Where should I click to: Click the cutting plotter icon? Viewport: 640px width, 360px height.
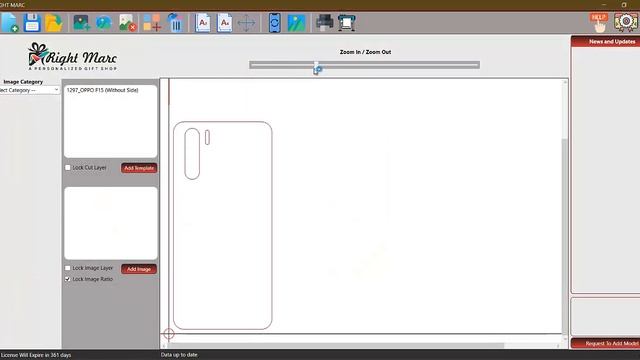[x=347, y=22]
